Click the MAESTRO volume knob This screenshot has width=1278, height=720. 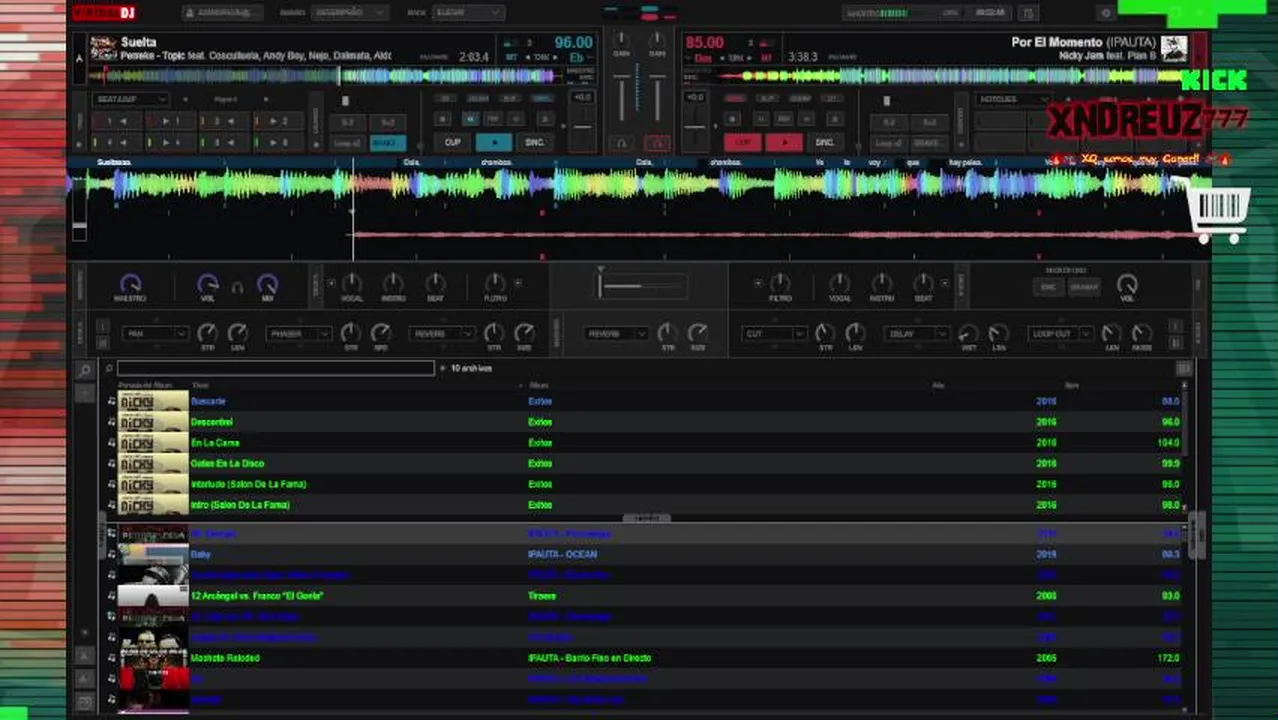(x=130, y=284)
